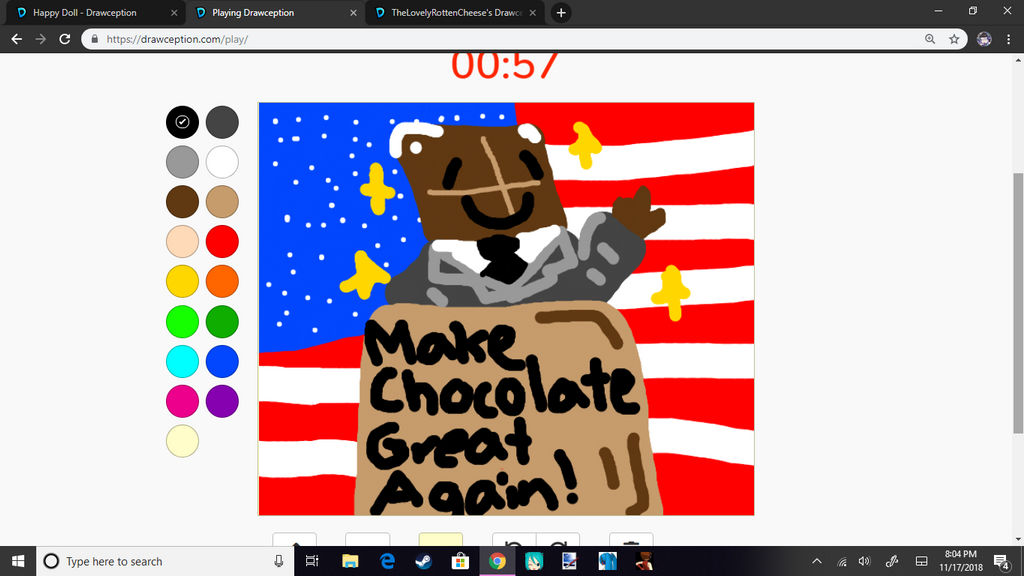
Task: Open the blue shirt app on taskbar
Action: pyautogui.click(x=607, y=561)
